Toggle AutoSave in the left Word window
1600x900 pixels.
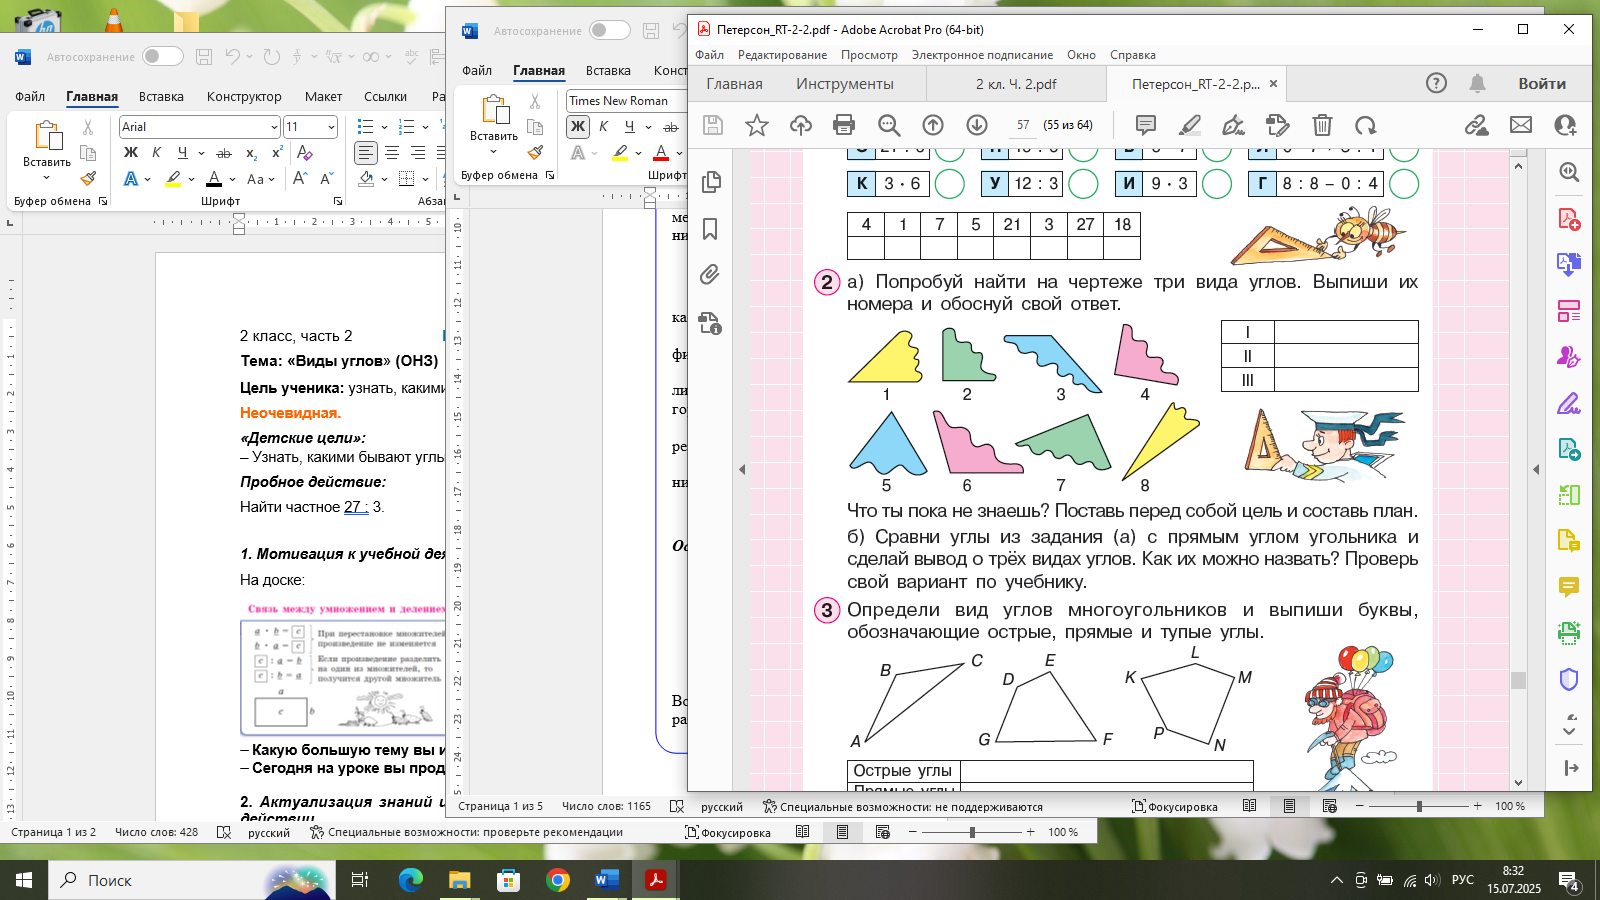162,56
